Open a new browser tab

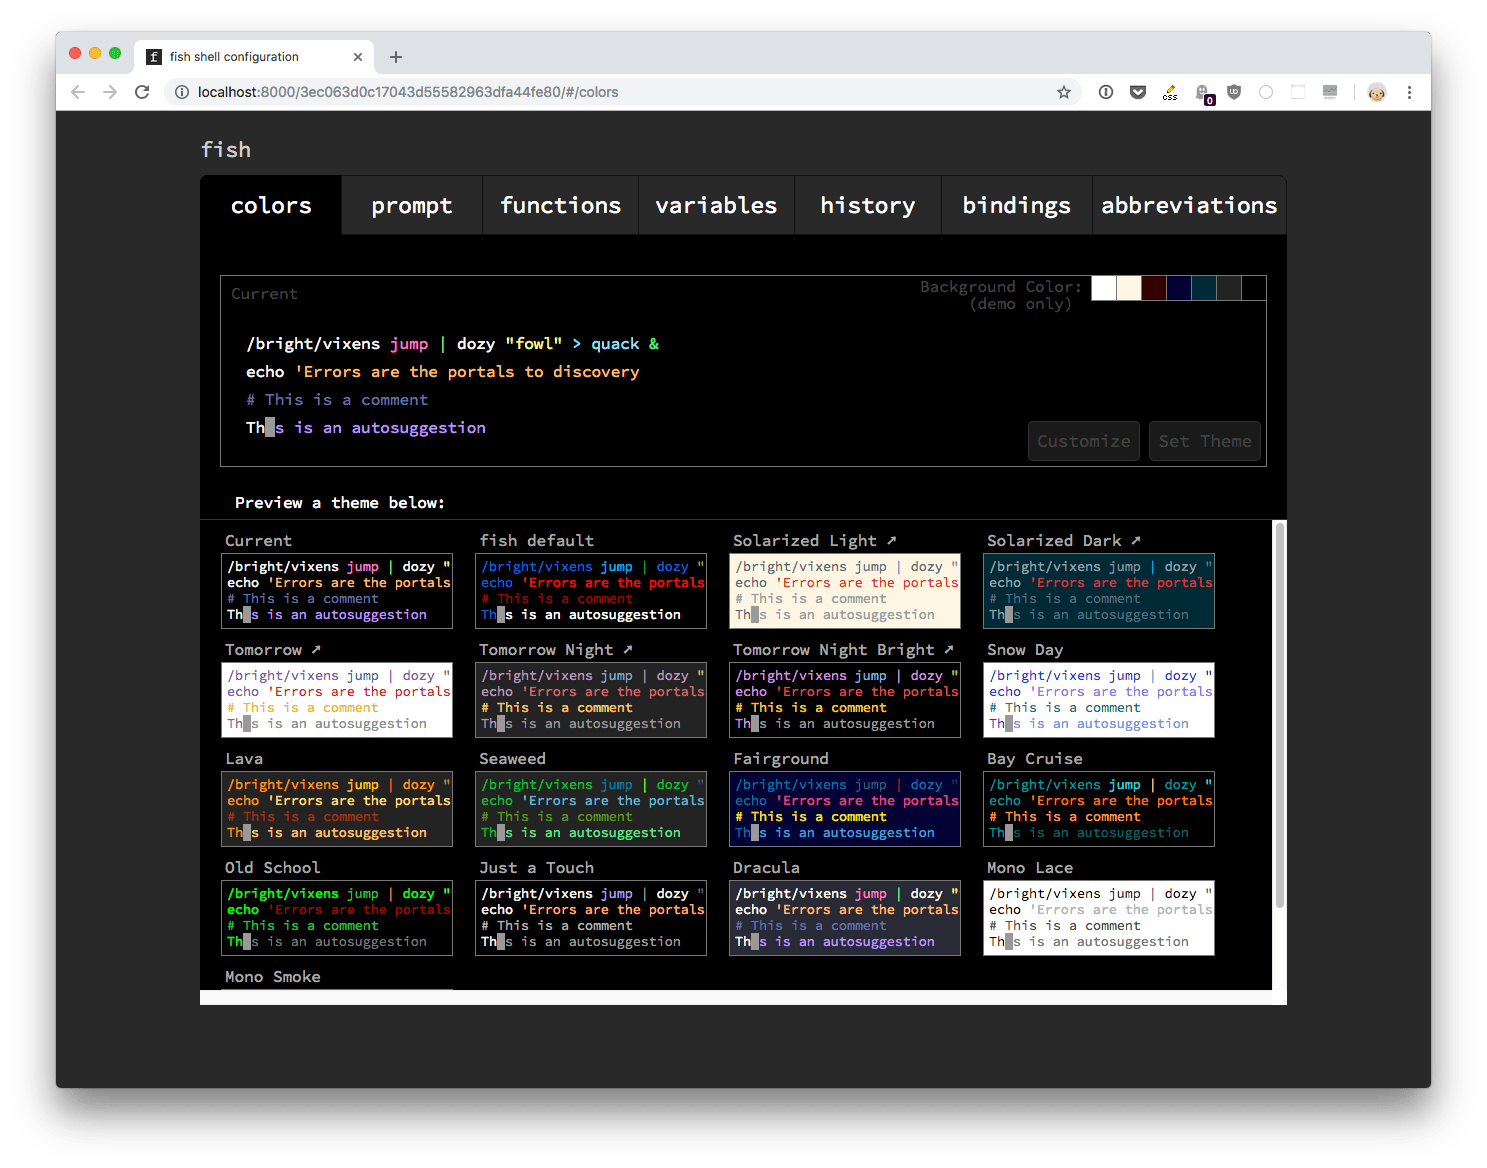(x=396, y=57)
